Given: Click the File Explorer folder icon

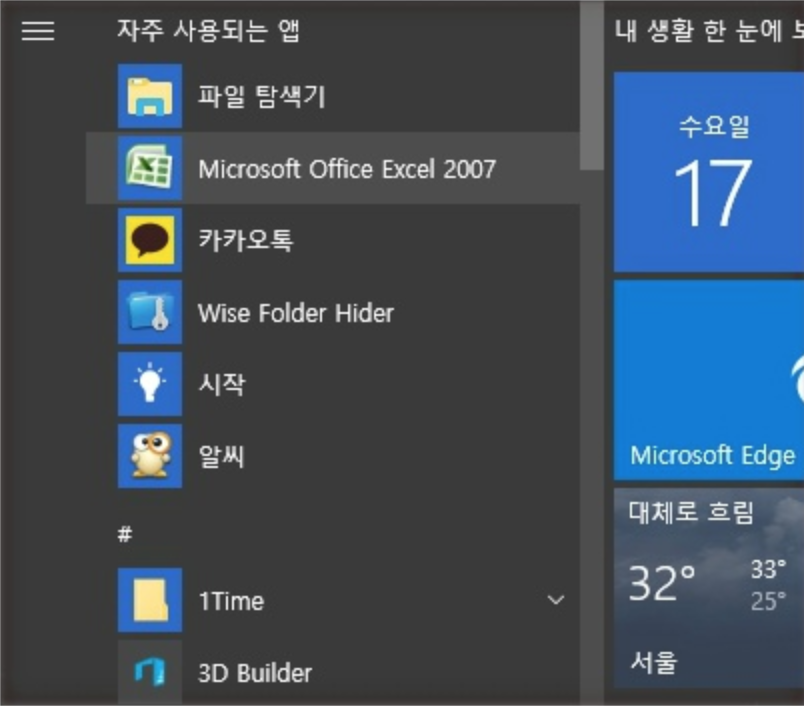Looking at the screenshot, I should (x=150, y=96).
